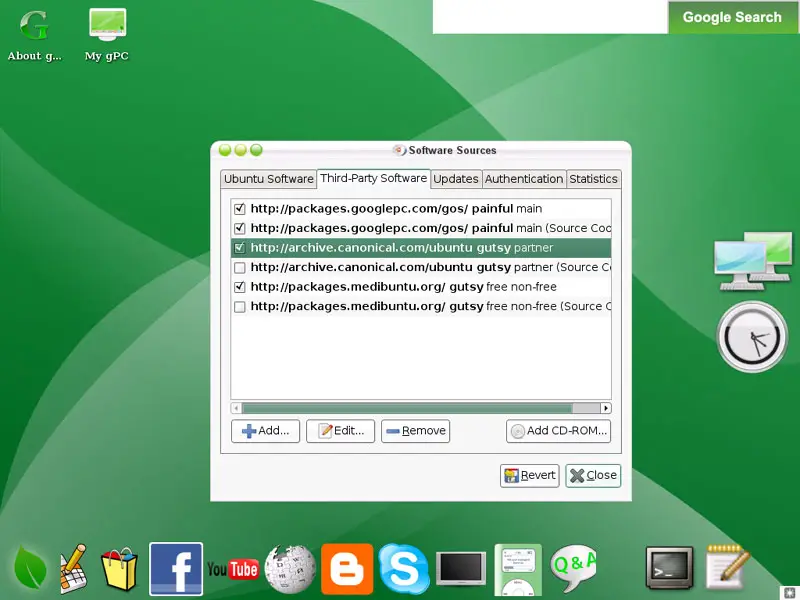
Task: Launch the green leaf dock icon
Action: point(30,568)
